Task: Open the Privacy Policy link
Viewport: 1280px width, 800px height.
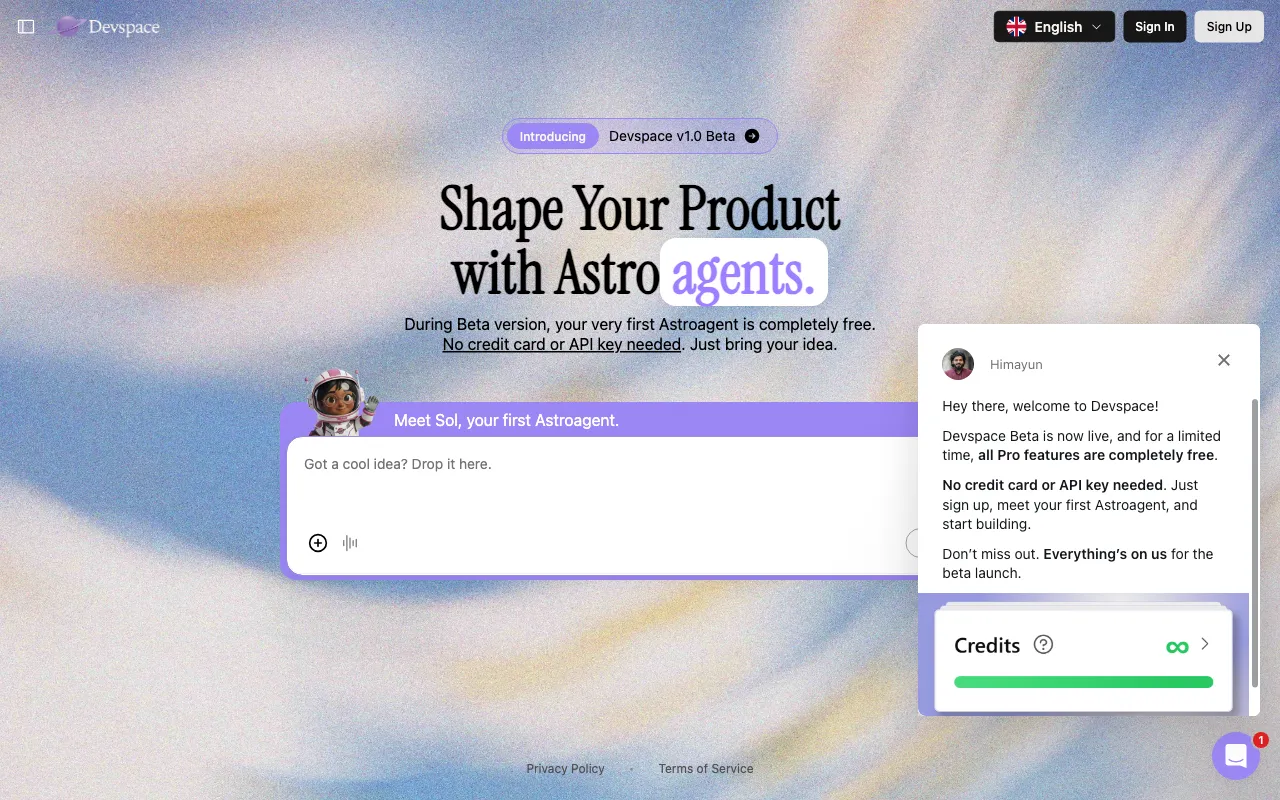Action: [566, 769]
